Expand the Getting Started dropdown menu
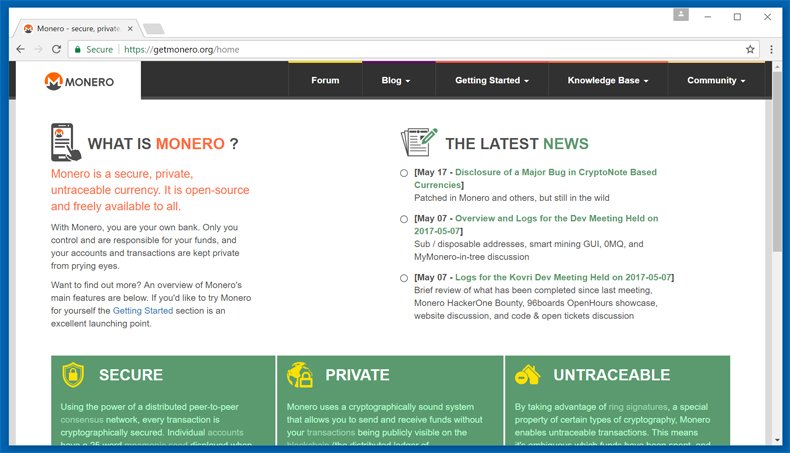This screenshot has height=453, width=790. click(x=492, y=80)
